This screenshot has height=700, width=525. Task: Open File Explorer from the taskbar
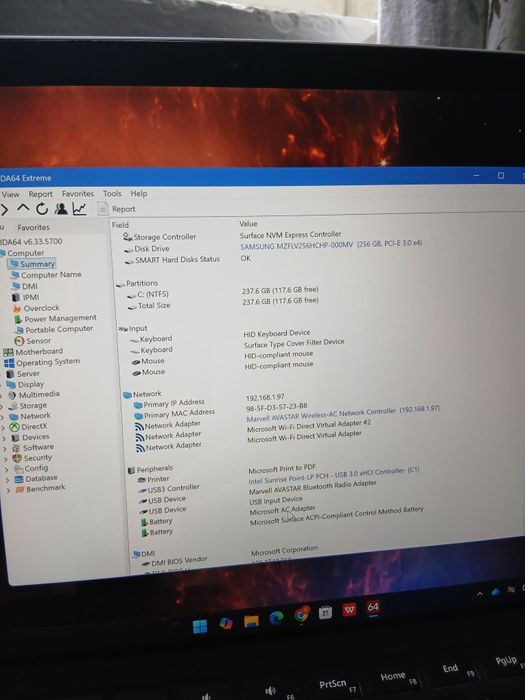251,621
